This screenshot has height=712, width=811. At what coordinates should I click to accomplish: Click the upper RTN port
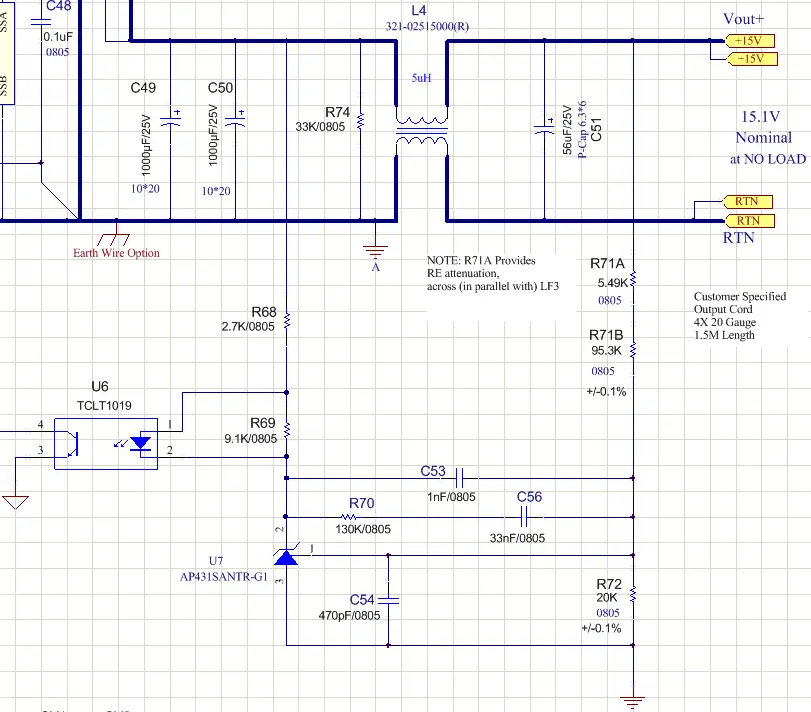pyautogui.click(x=749, y=202)
